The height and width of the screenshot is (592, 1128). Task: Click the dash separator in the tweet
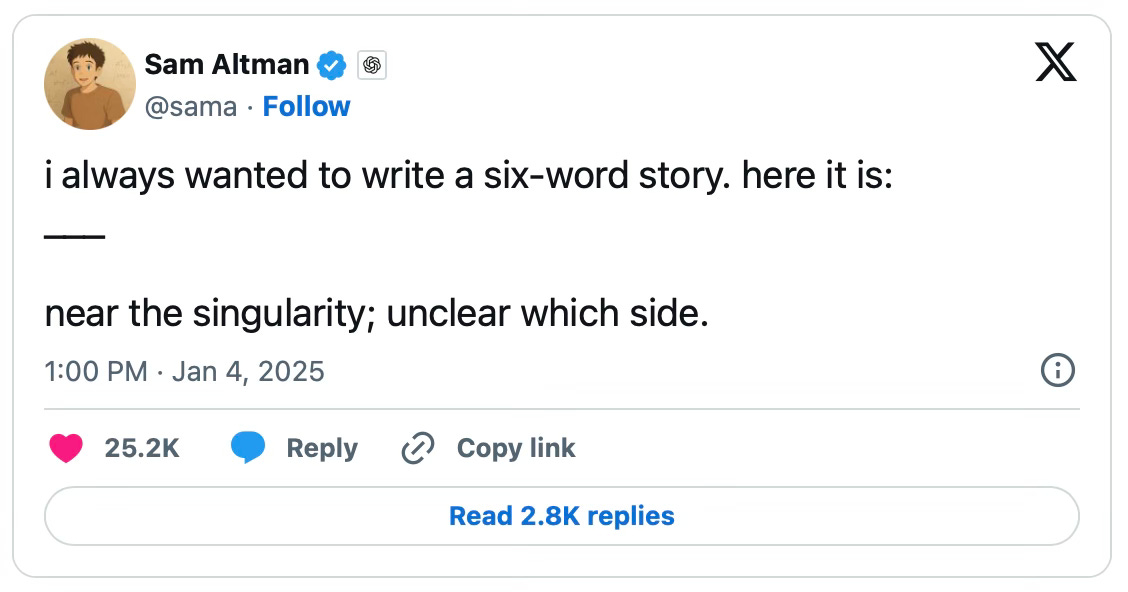click(74, 236)
